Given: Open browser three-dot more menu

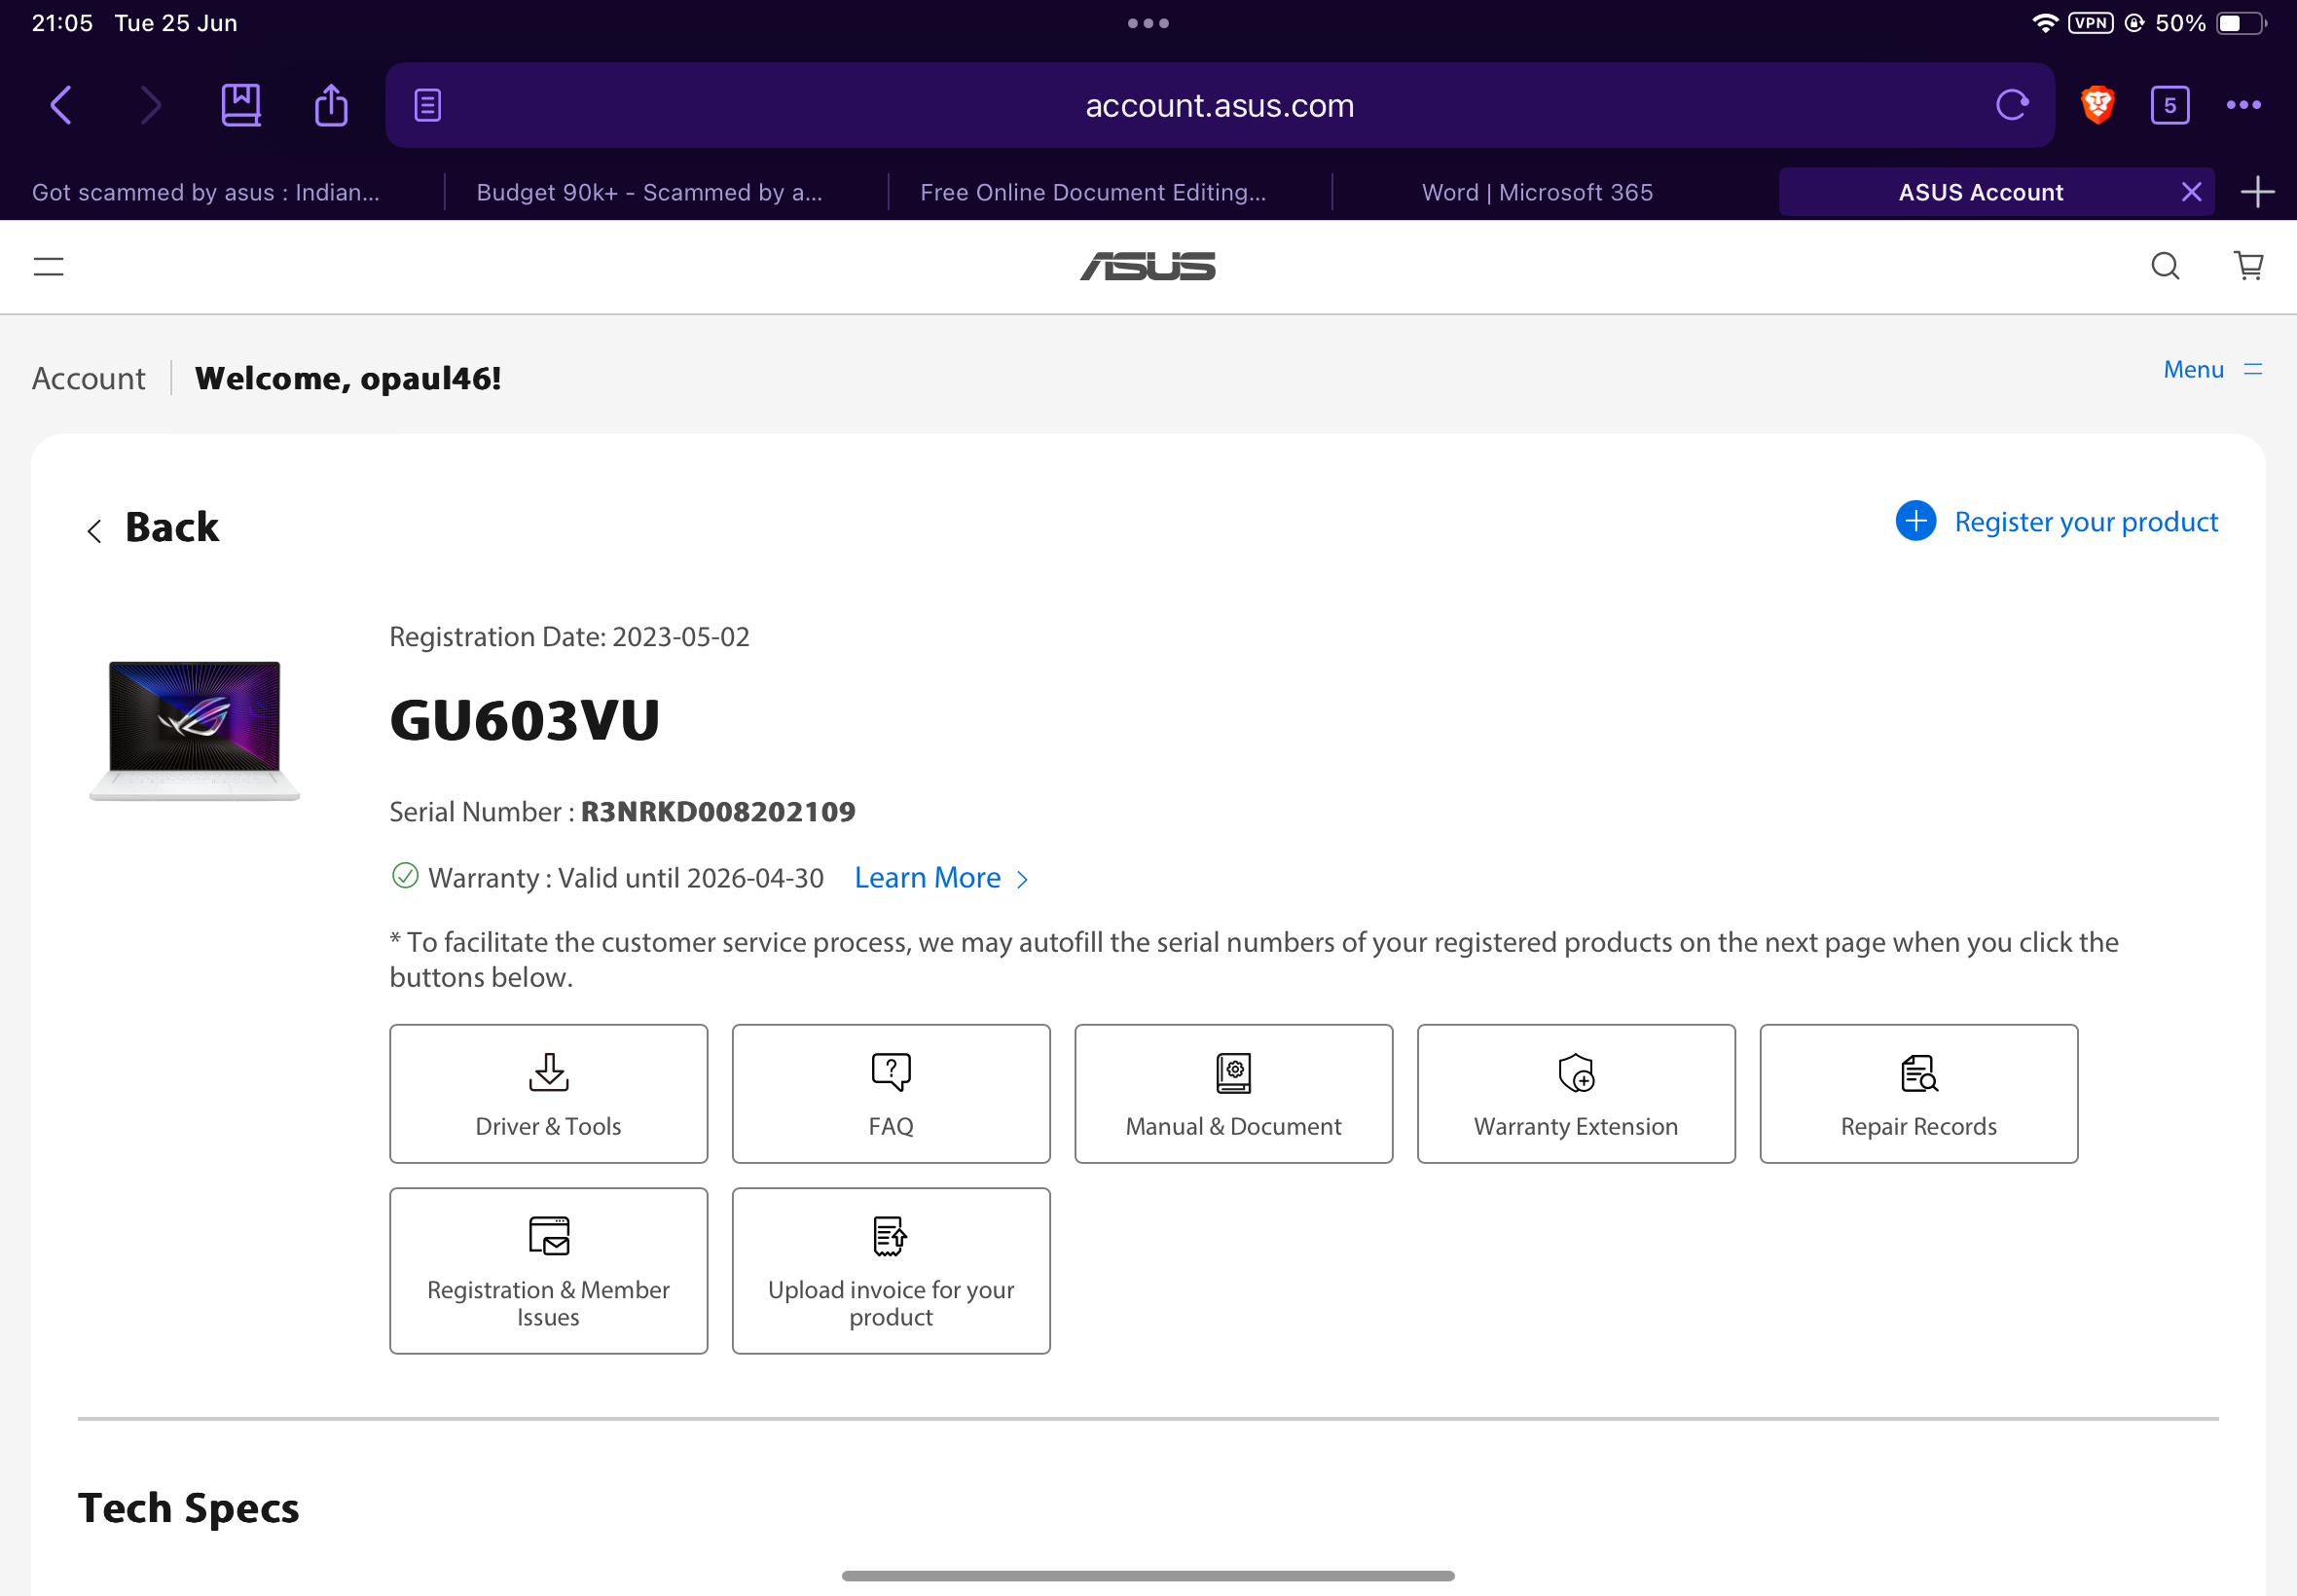Looking at the screenshot, I should [x=2243, y=105].
